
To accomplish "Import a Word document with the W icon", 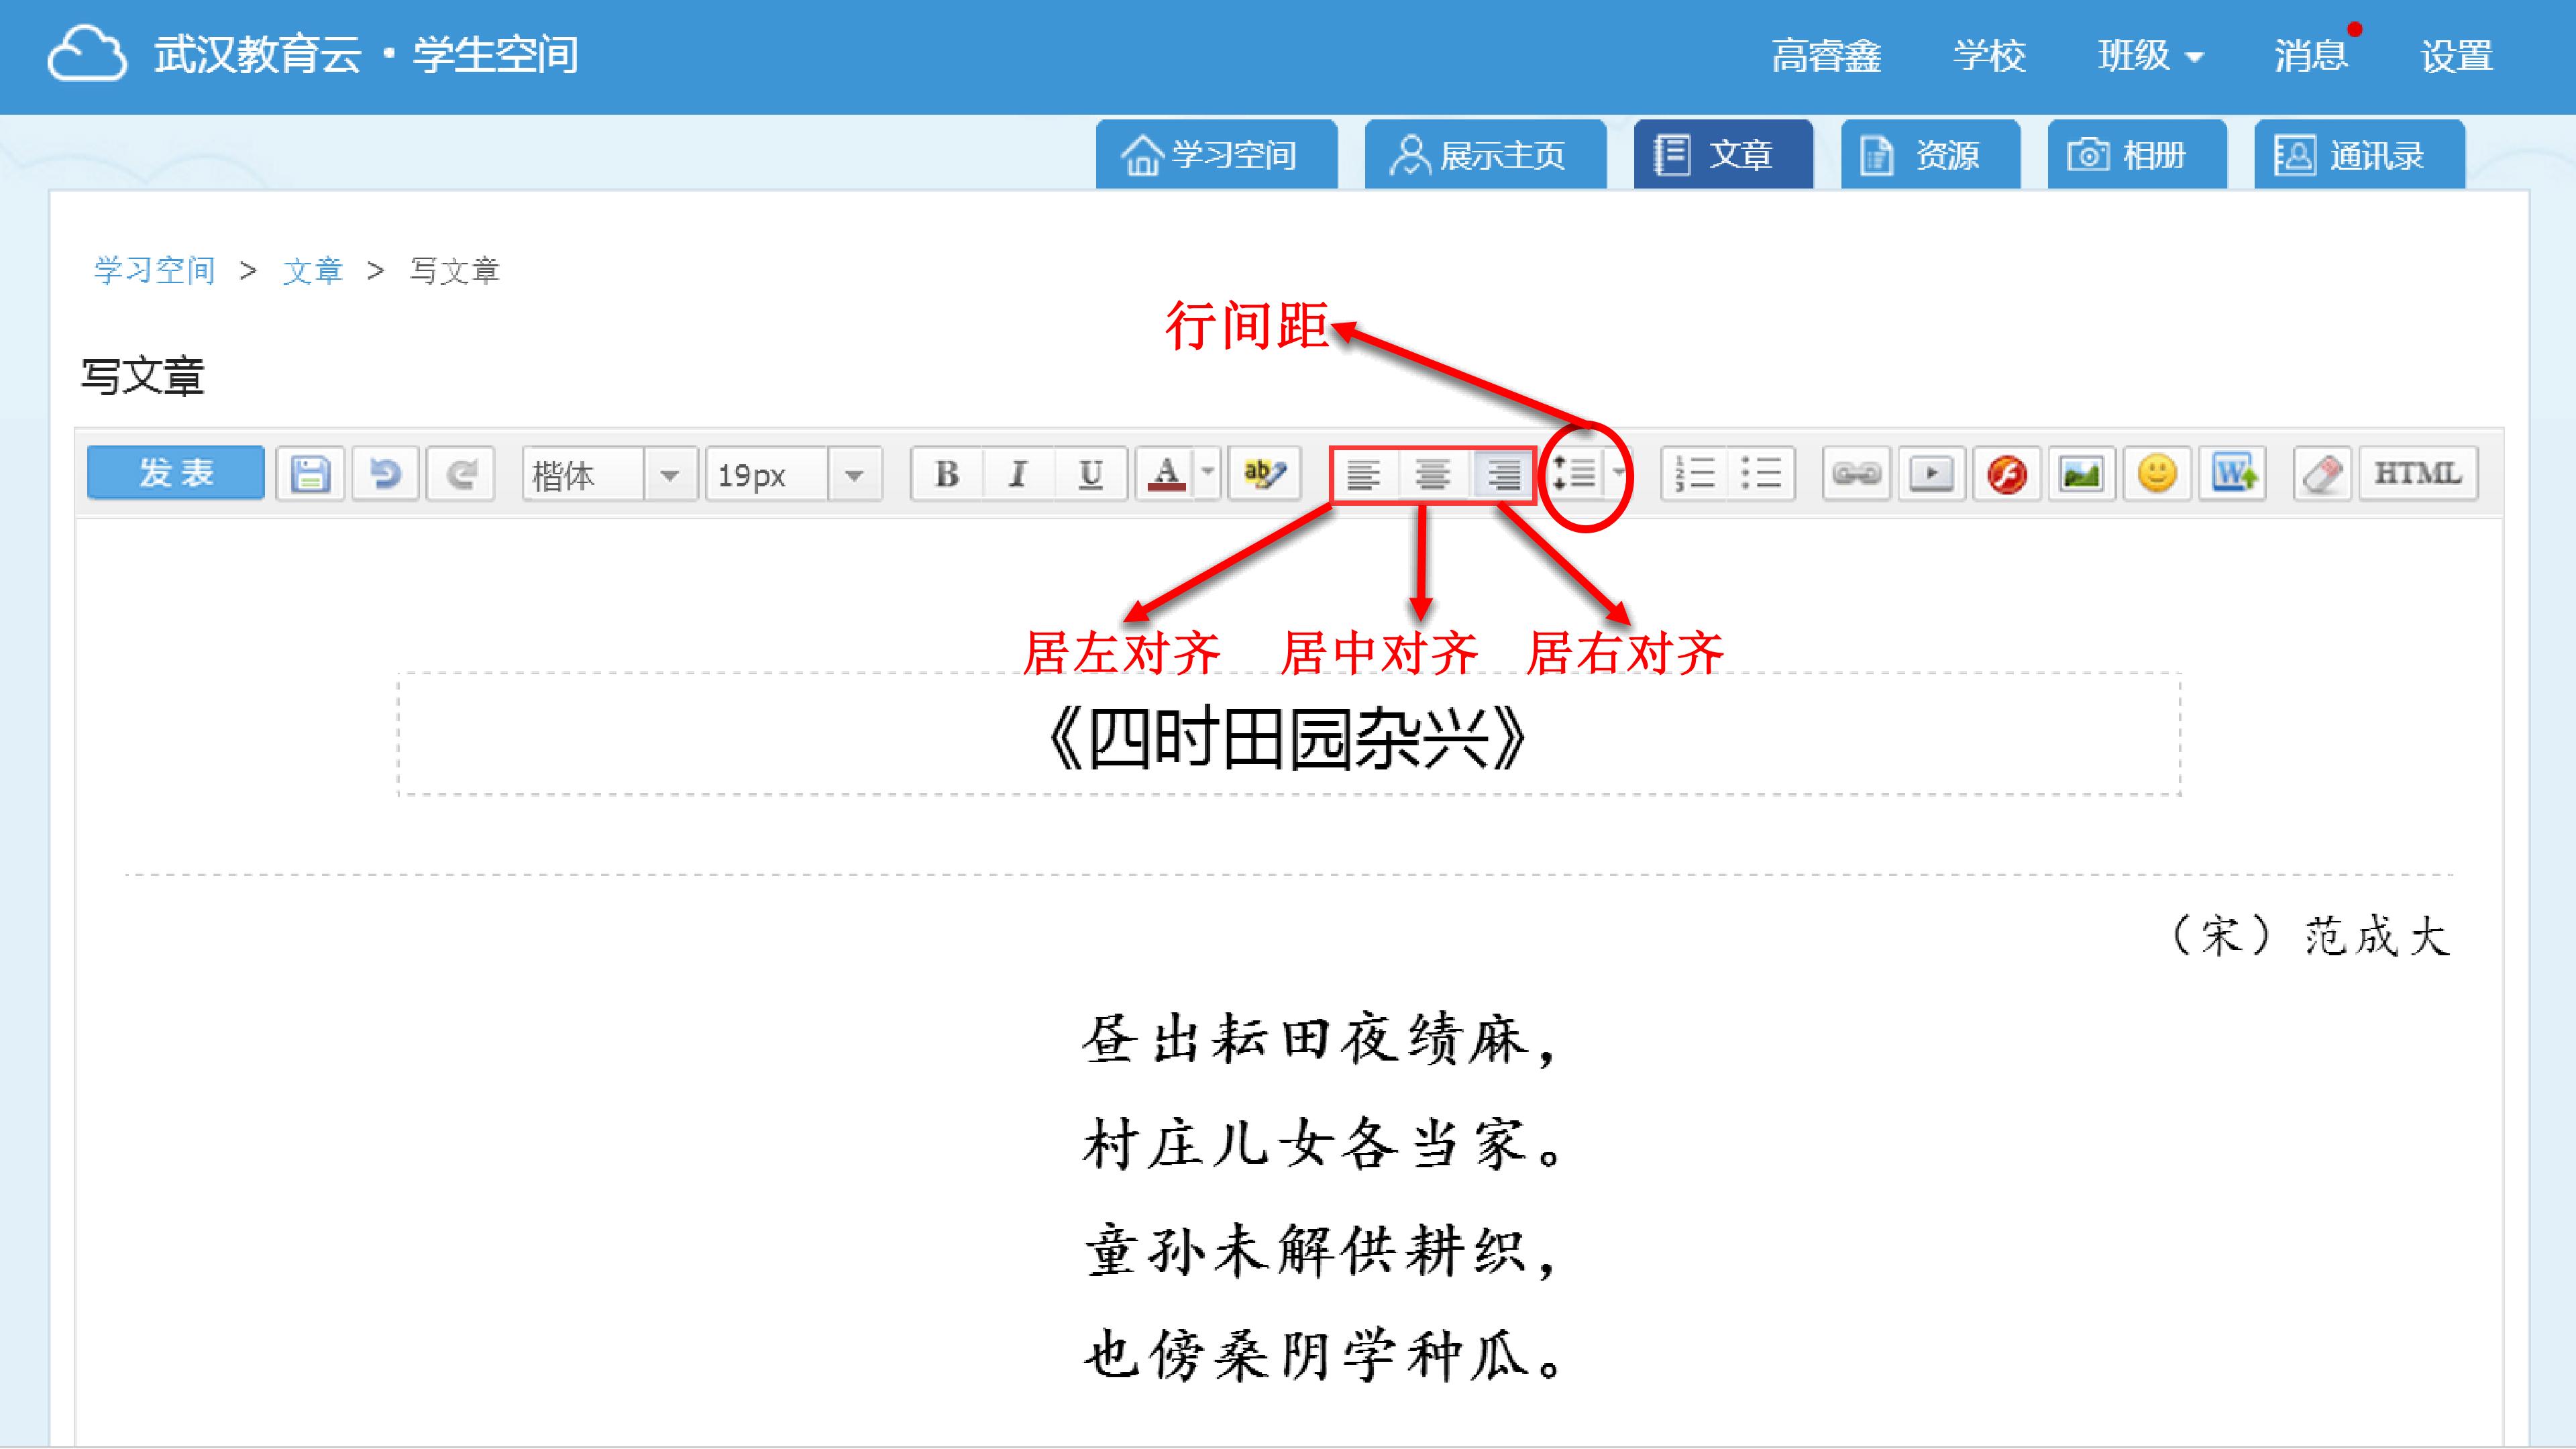I will click(2233, 473).
